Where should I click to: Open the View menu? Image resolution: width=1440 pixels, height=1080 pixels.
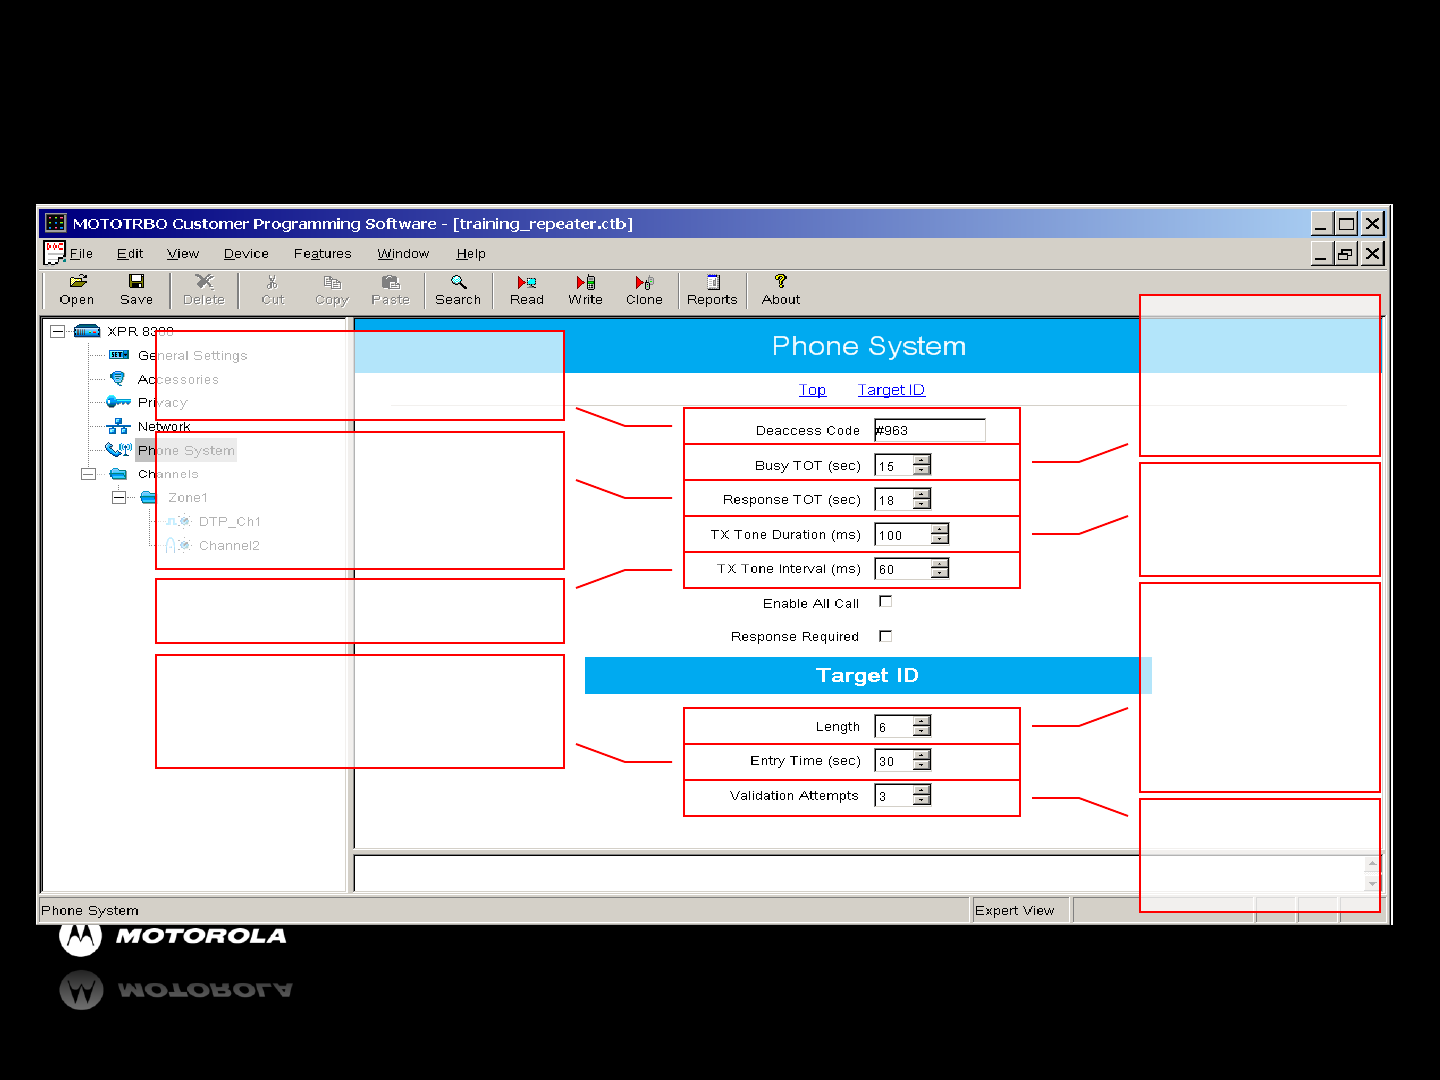(183, 254)
